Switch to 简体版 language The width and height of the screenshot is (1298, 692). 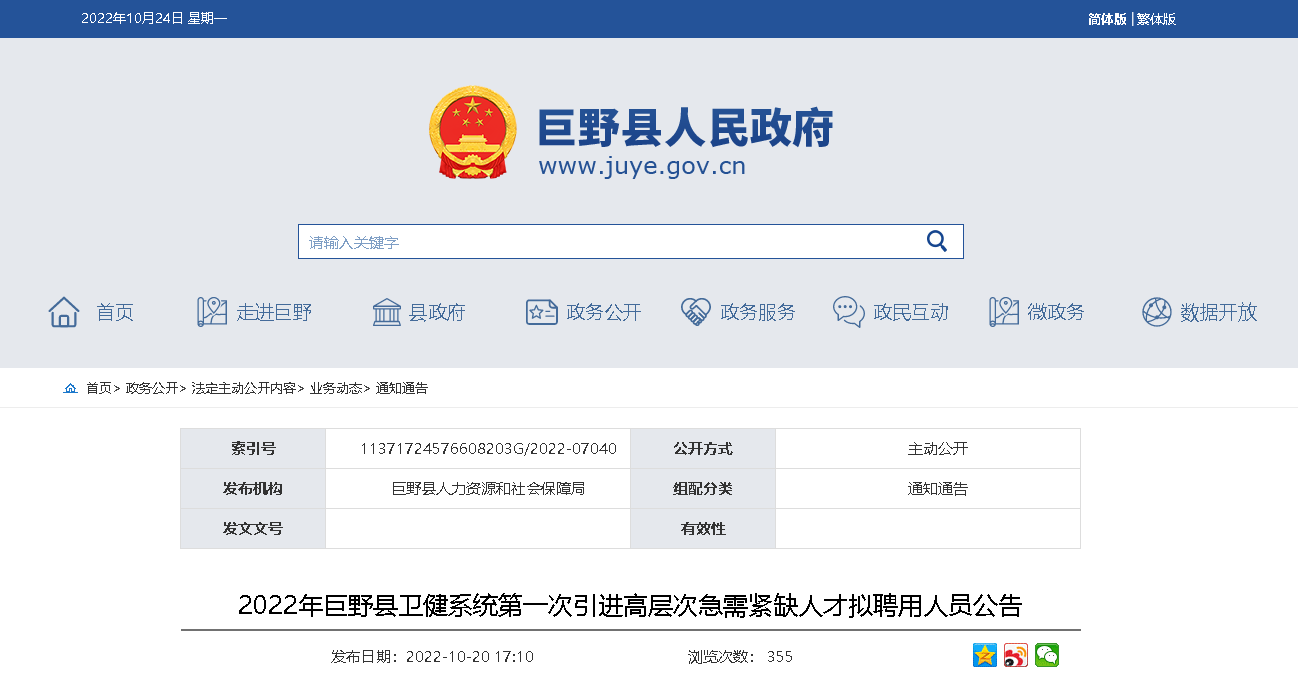[x=1107, y=19]
